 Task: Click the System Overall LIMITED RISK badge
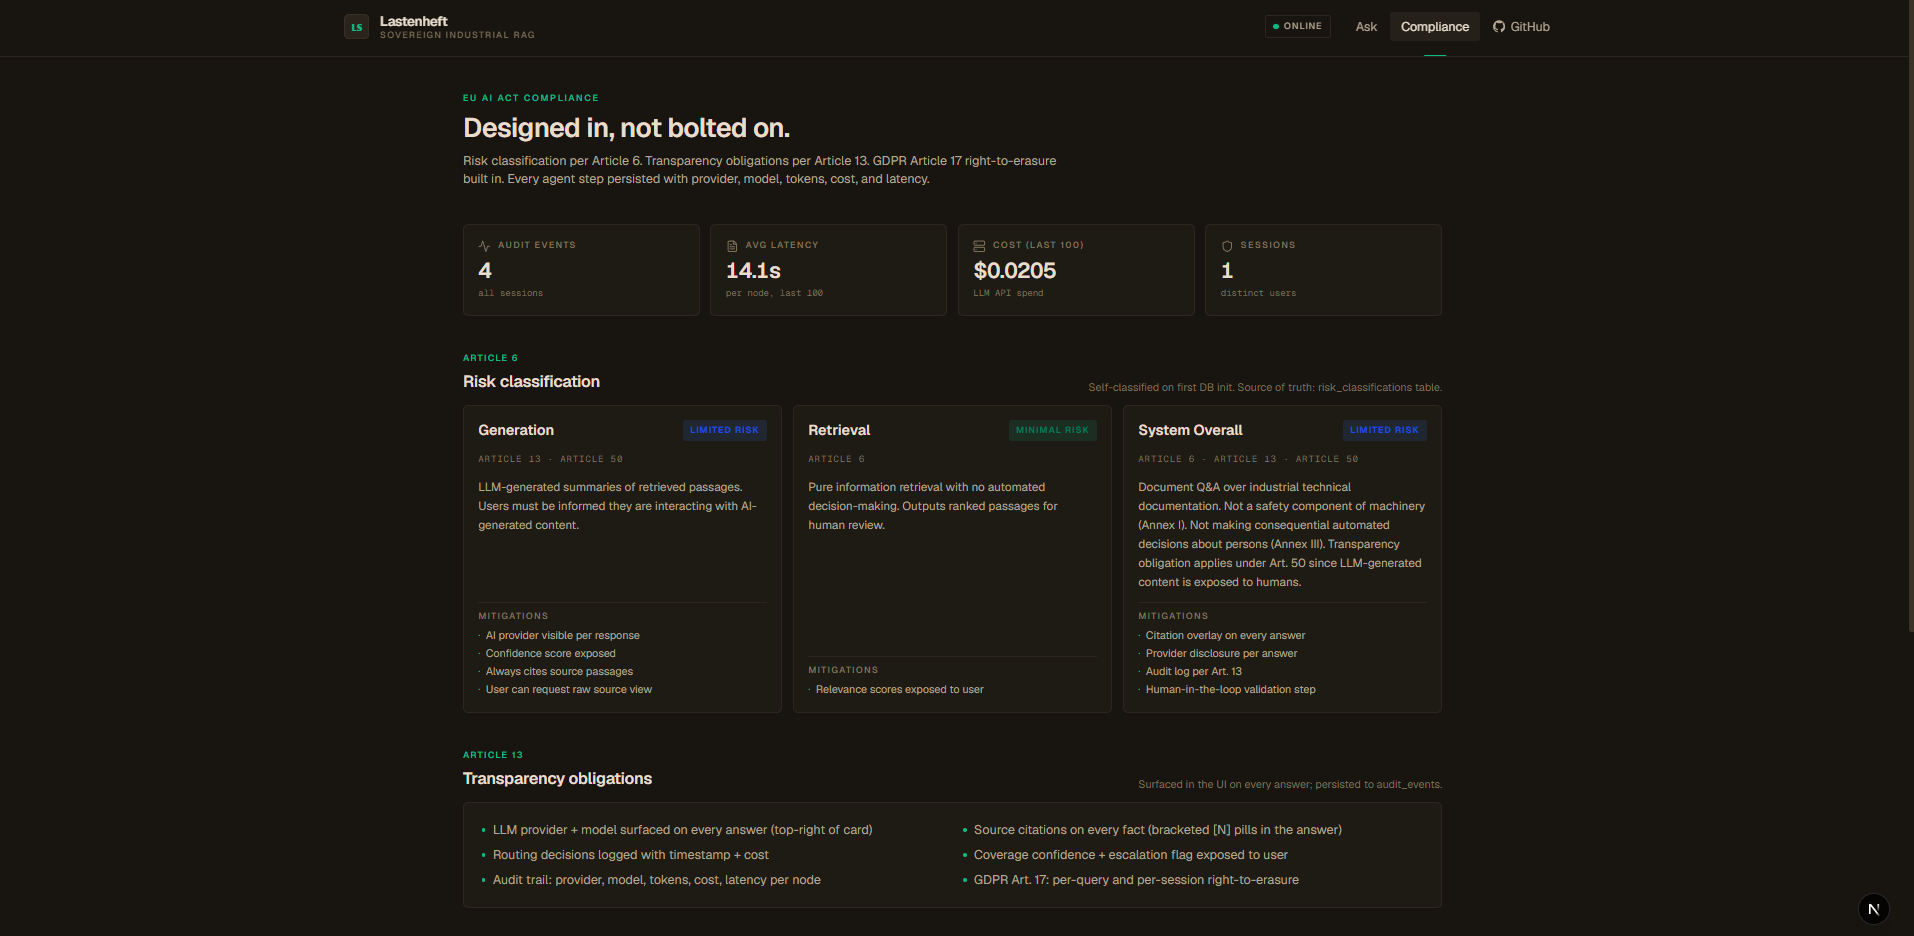point(1384,430)
